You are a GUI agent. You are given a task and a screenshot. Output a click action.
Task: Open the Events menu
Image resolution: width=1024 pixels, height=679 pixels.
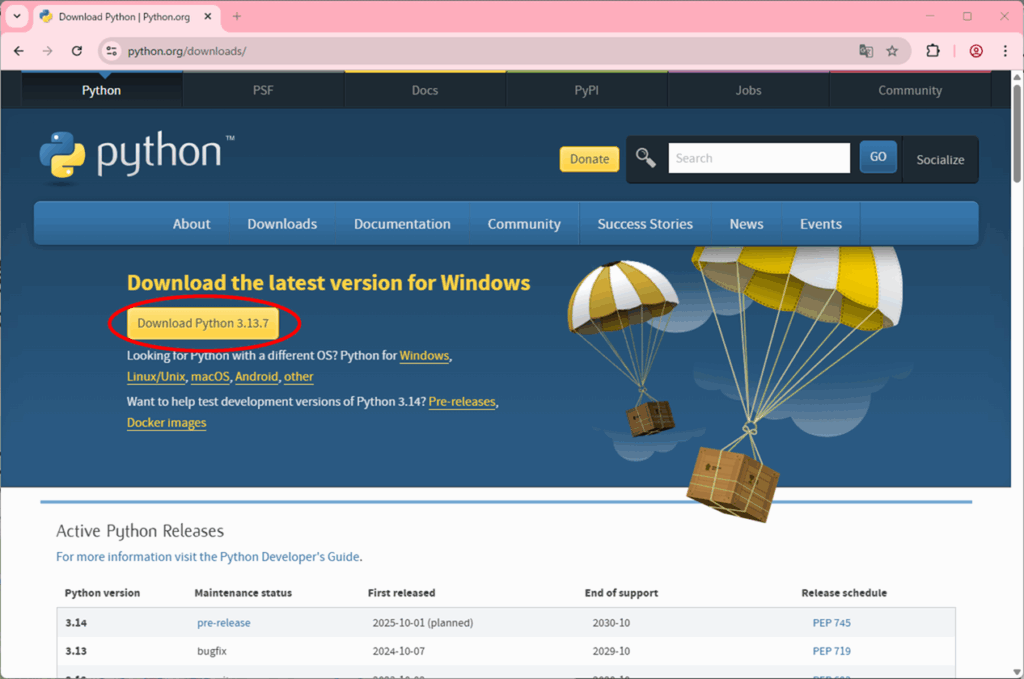[821, 224]
